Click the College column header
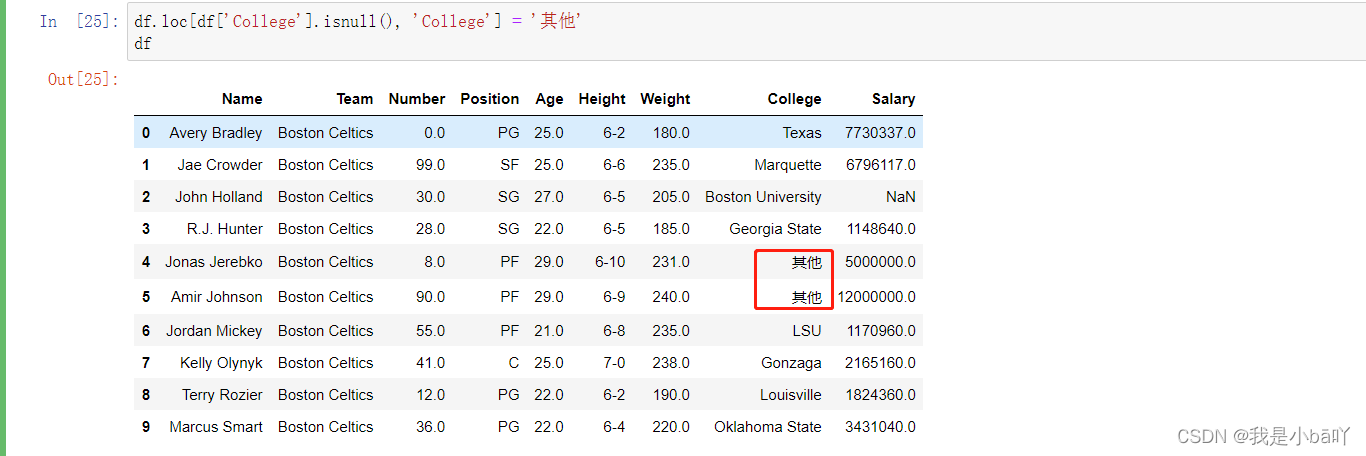 point(795,99)
